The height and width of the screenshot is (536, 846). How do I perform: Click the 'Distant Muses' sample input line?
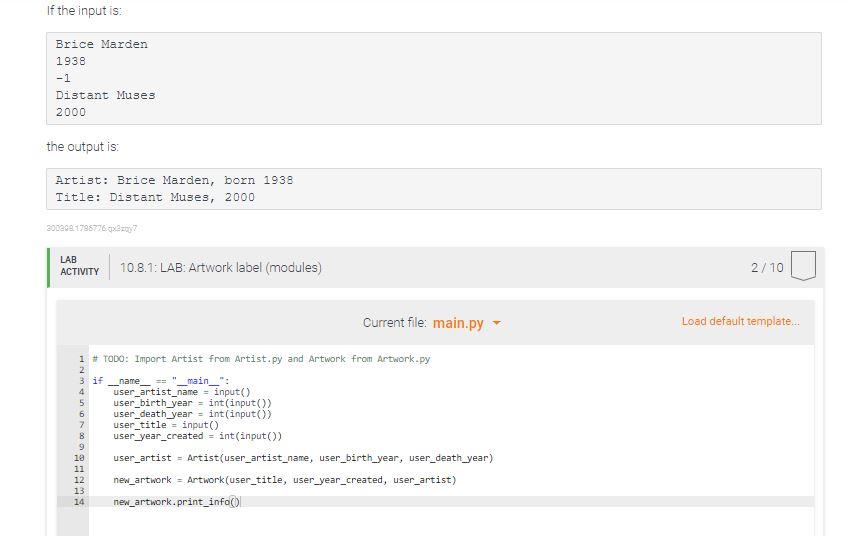(x=105, y=96)
